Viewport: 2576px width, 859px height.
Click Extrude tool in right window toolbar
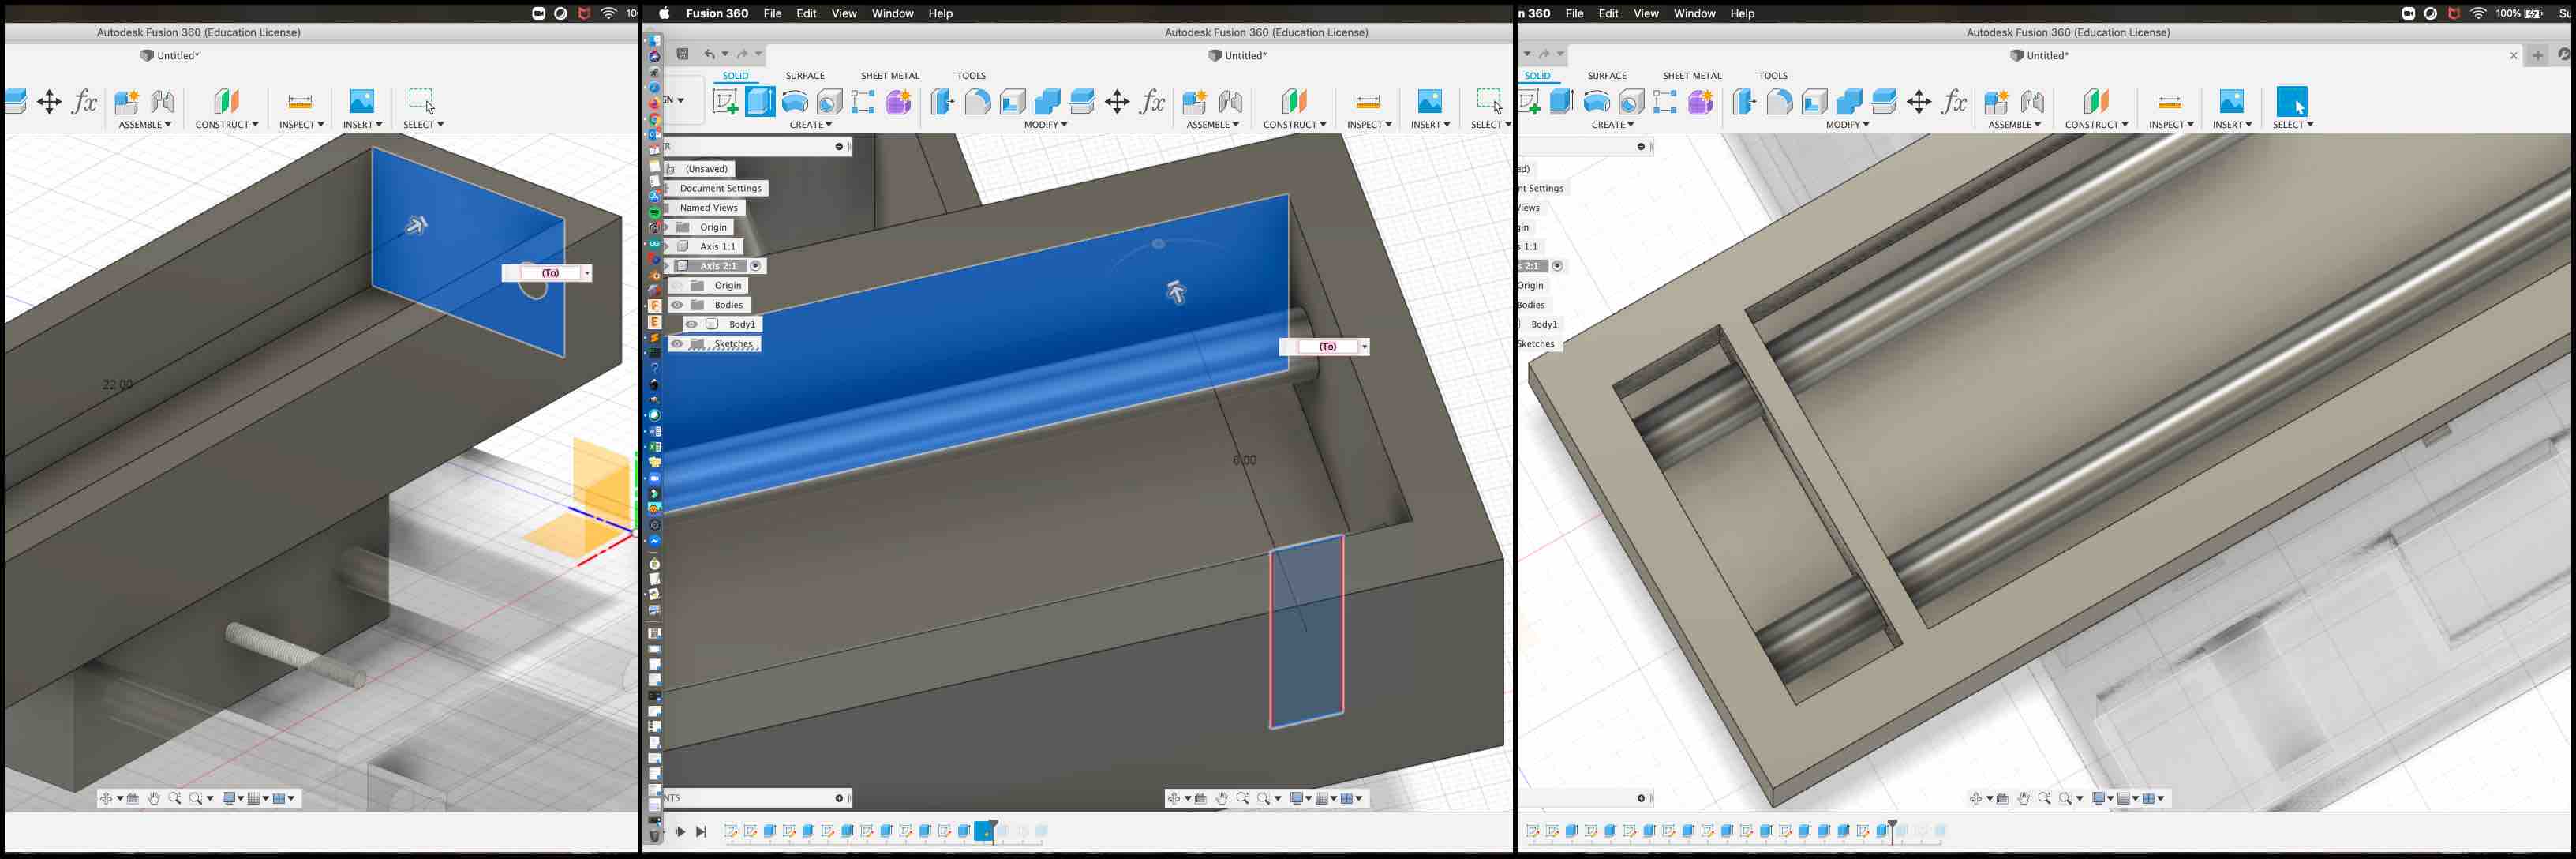[1561, 101]
